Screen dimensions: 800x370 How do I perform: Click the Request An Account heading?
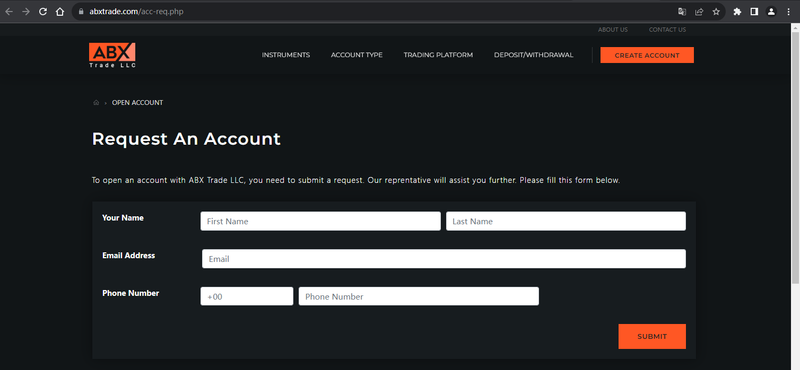point(186,139)
